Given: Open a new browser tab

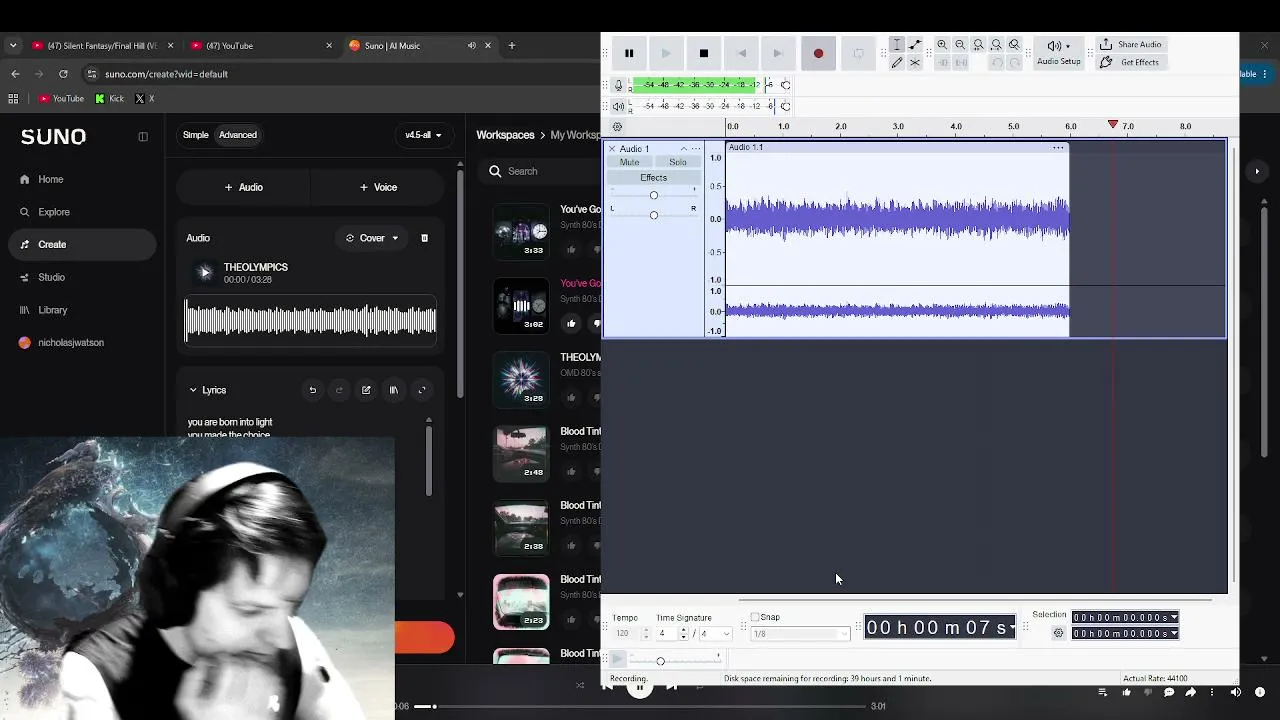Looking at the screenshot, I should [x=512, y=45].
